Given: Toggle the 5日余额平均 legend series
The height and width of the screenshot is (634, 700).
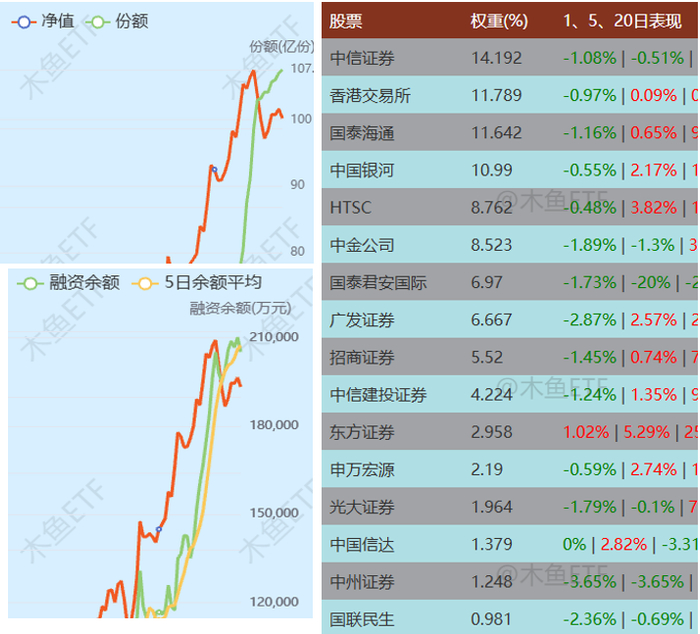Looking at the screenshot, I should 197,282.
